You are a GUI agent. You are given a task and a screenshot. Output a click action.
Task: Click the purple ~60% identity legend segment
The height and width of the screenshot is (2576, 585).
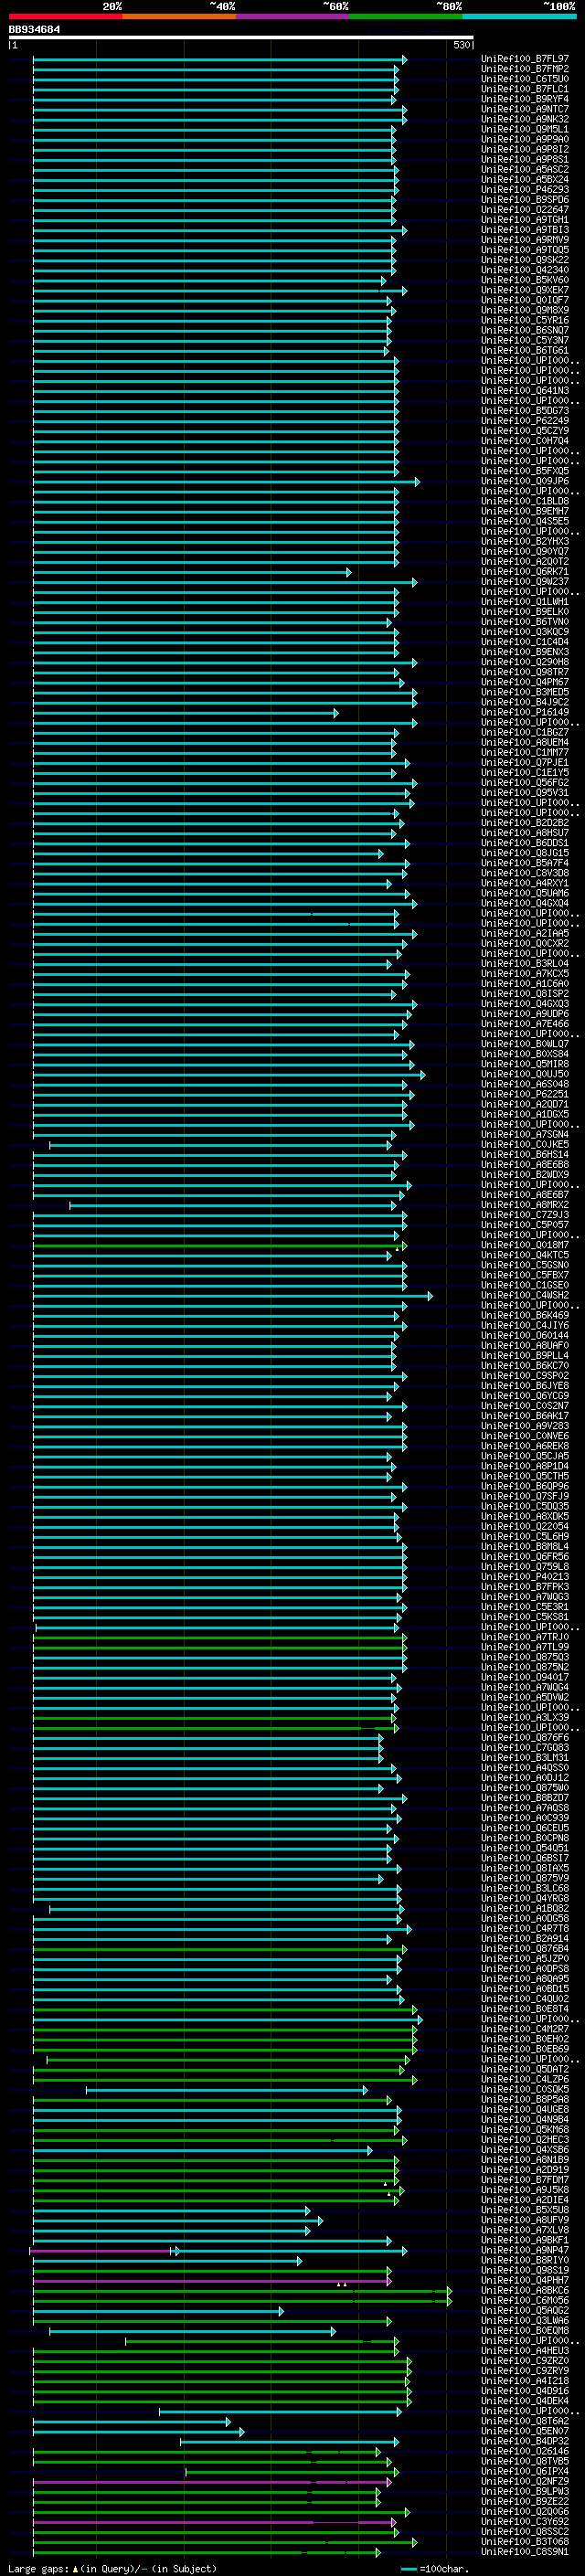tap(293, 16)
